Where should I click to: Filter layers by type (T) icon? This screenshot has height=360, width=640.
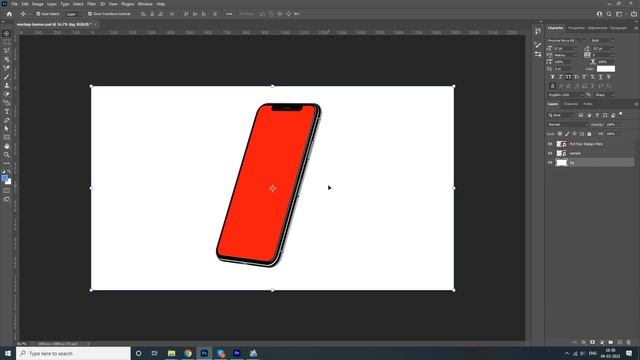click(597, 115)
